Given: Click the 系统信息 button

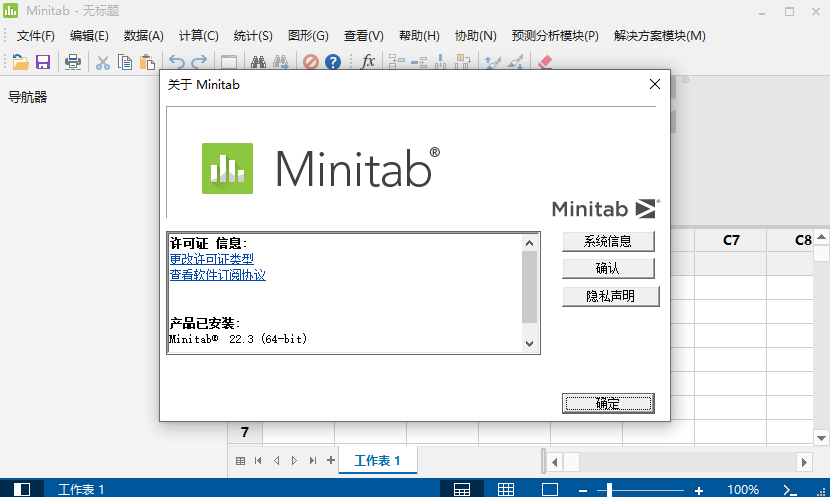Looking at the screenshot, I should [x=608, y=241].
